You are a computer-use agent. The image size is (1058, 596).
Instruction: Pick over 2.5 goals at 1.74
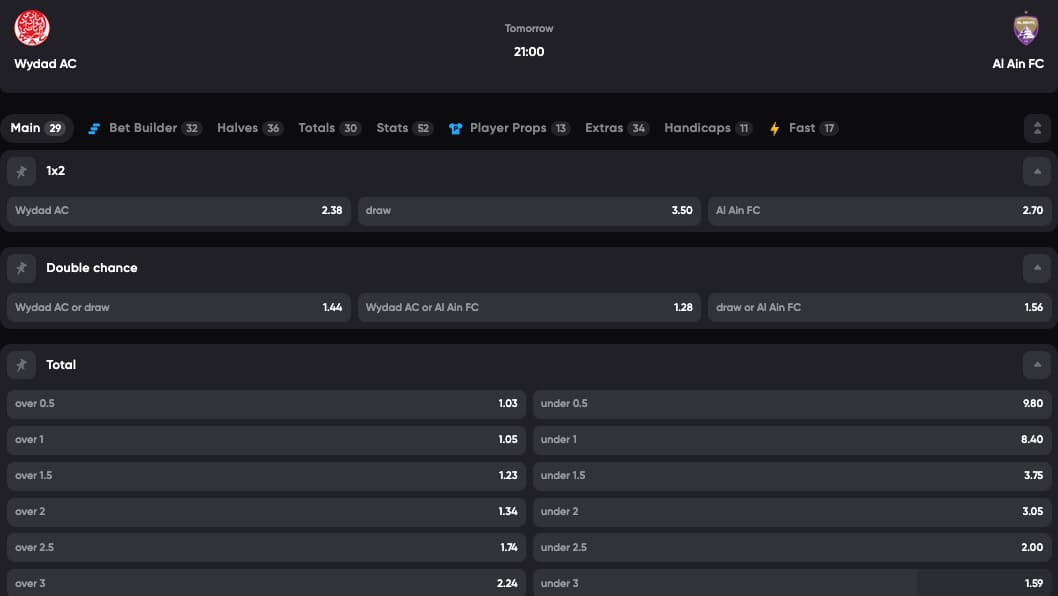click(267, 547)
